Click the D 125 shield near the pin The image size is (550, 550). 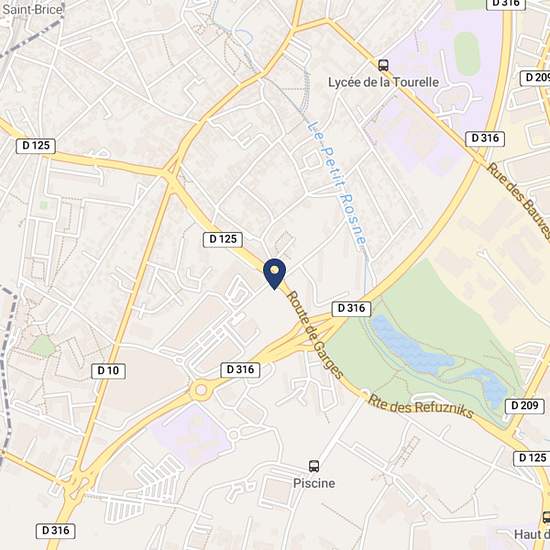point(223,240)
